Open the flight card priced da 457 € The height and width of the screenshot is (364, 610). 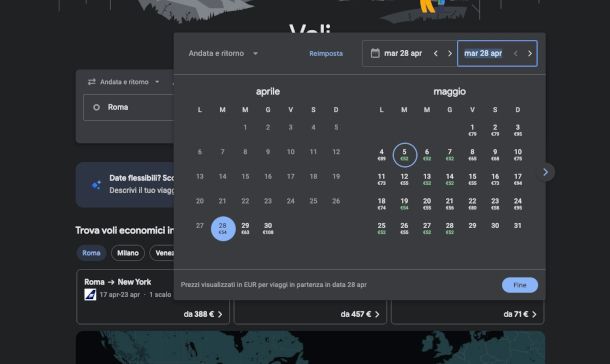(310, 312)
